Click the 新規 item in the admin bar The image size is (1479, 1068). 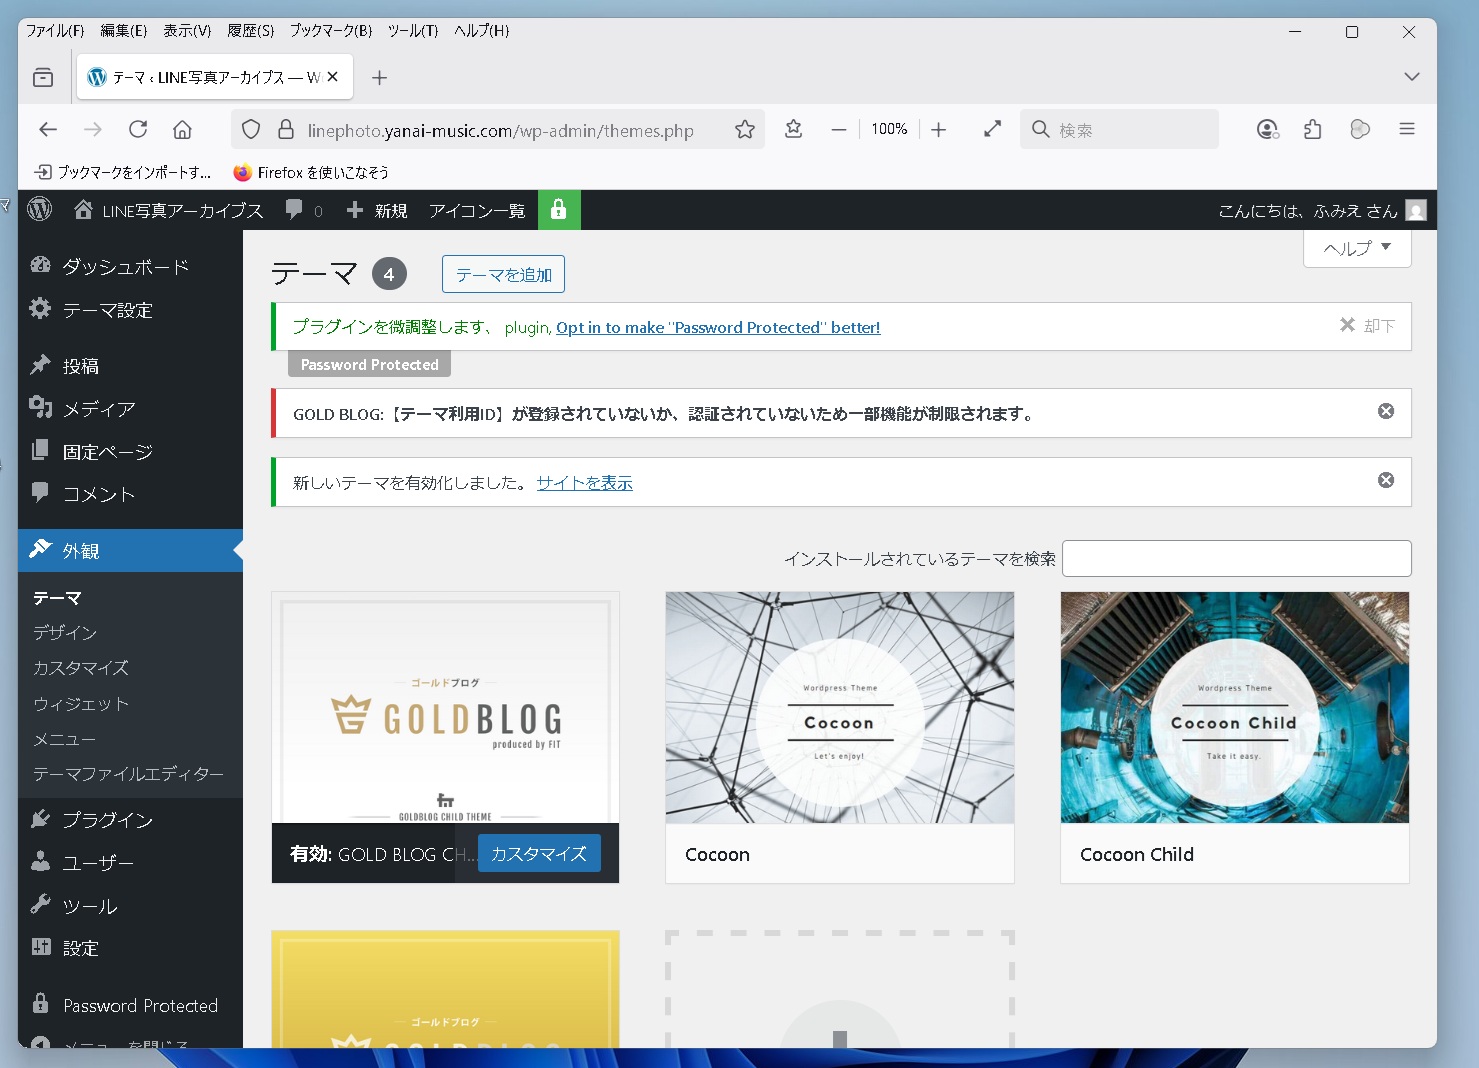click(377, 210)
